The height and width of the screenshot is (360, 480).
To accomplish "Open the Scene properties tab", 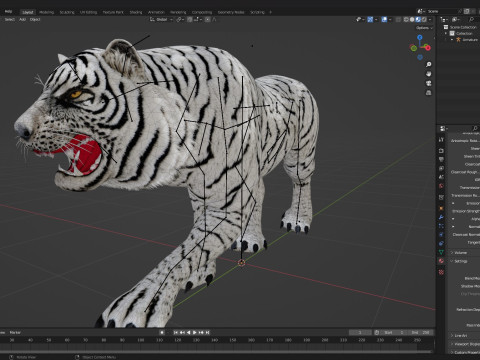I will click(x=441, y=177).
